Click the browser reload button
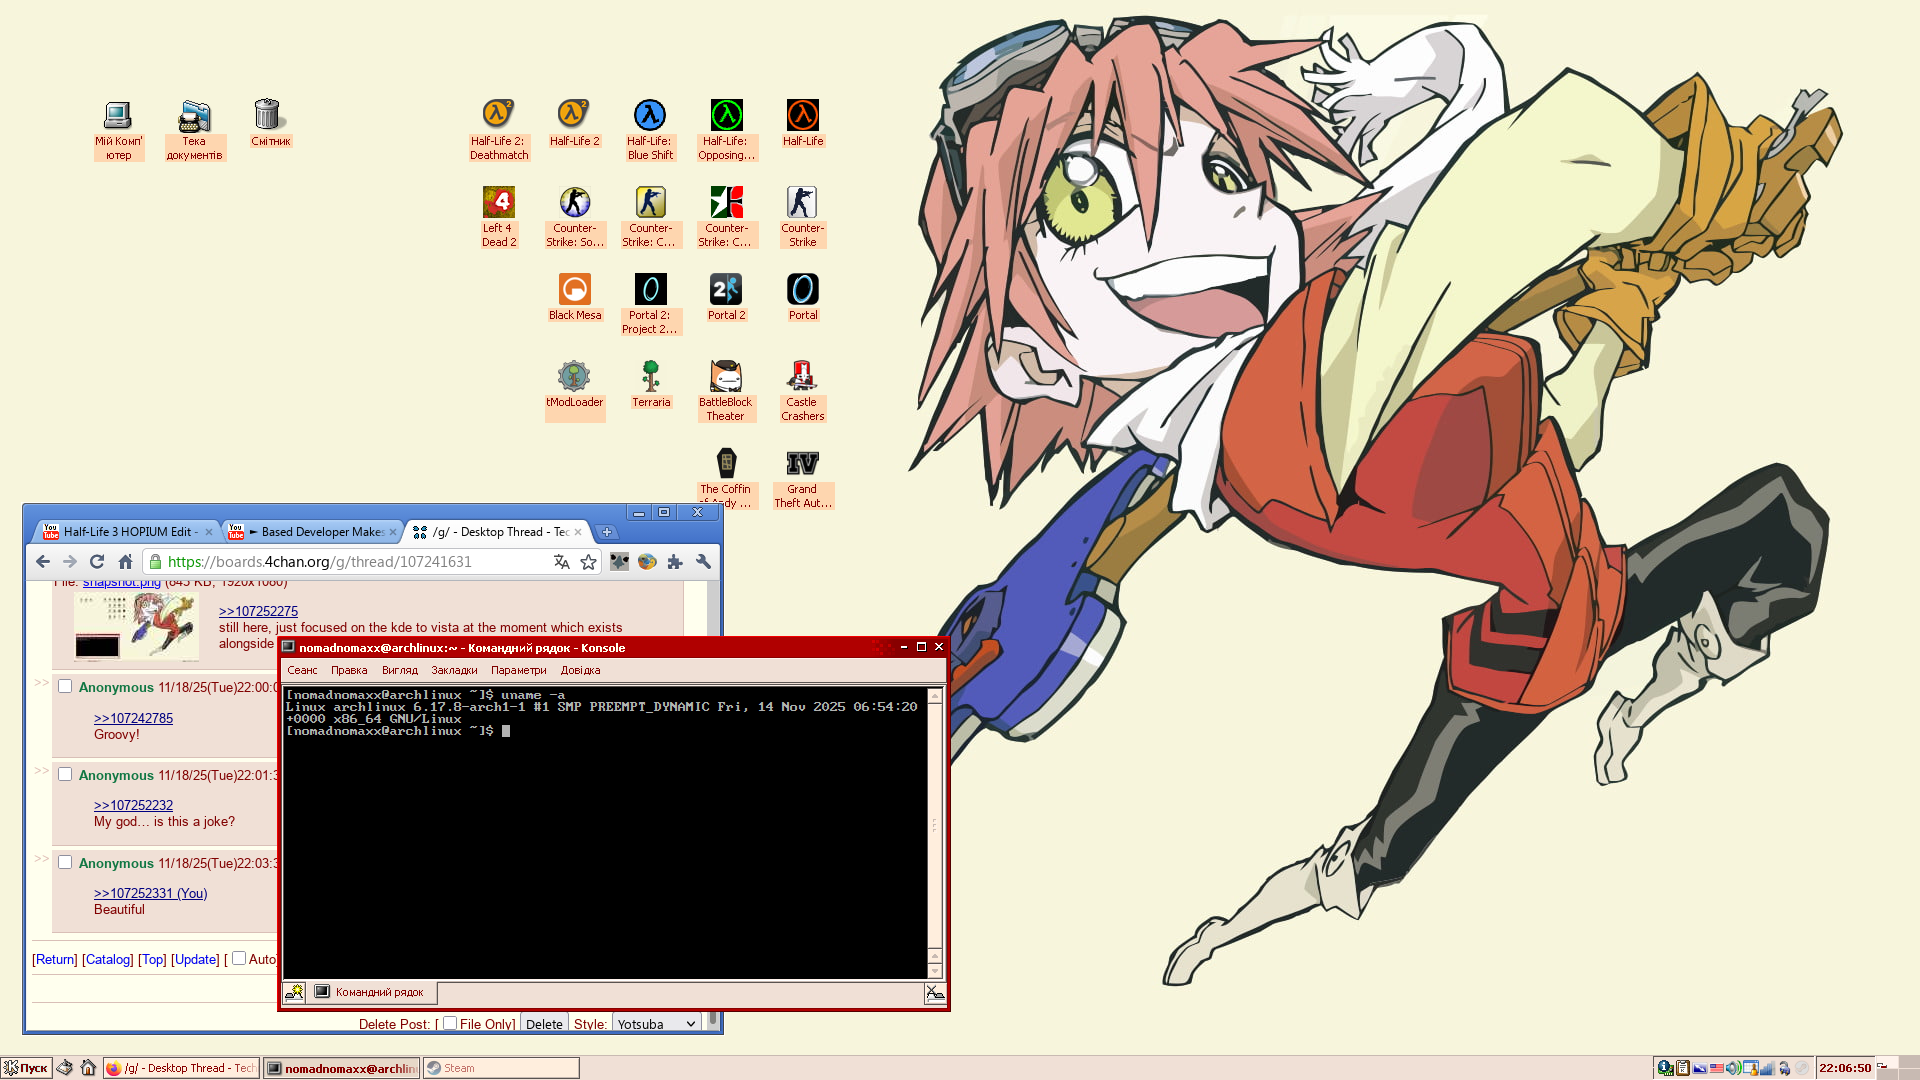 97,562
